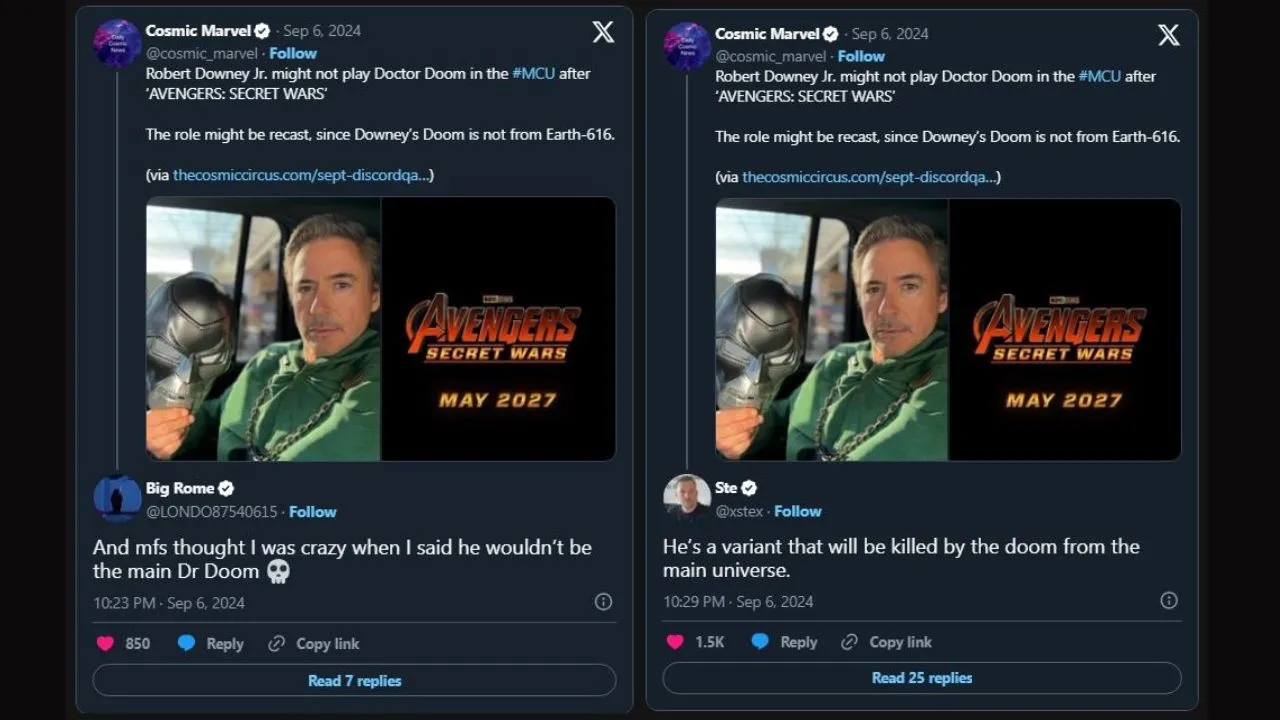Open the info icon on Ste's tweet
1280x720 pixels.
pyautogui.click(x=1168, y=601)
